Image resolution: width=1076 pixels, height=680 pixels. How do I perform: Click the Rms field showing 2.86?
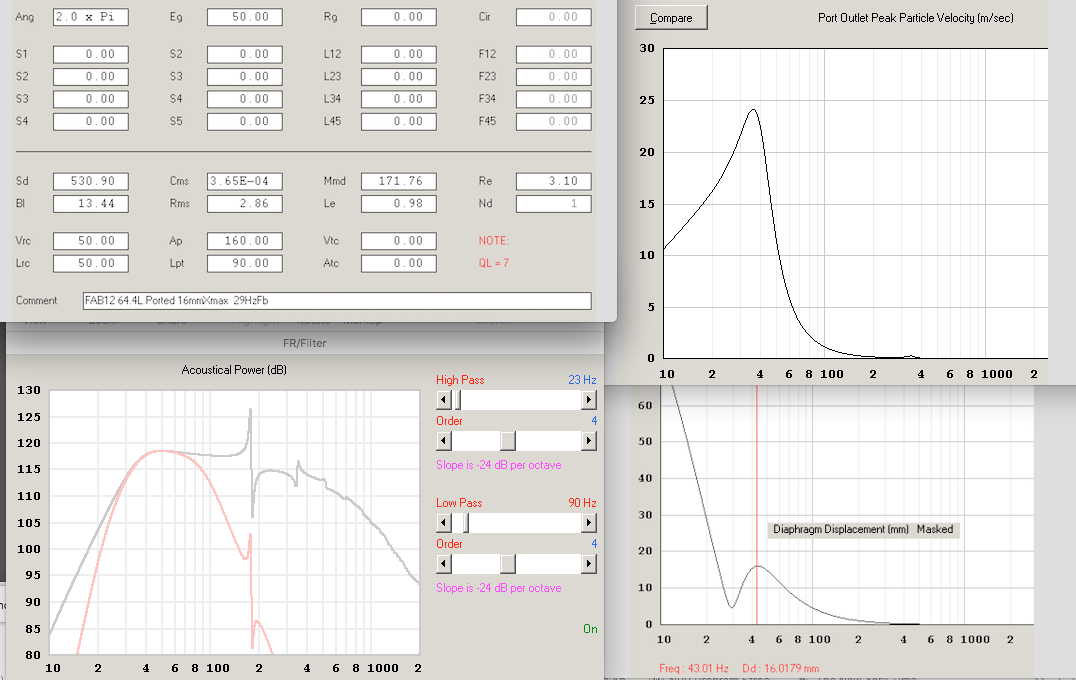(x=245, y=204)
